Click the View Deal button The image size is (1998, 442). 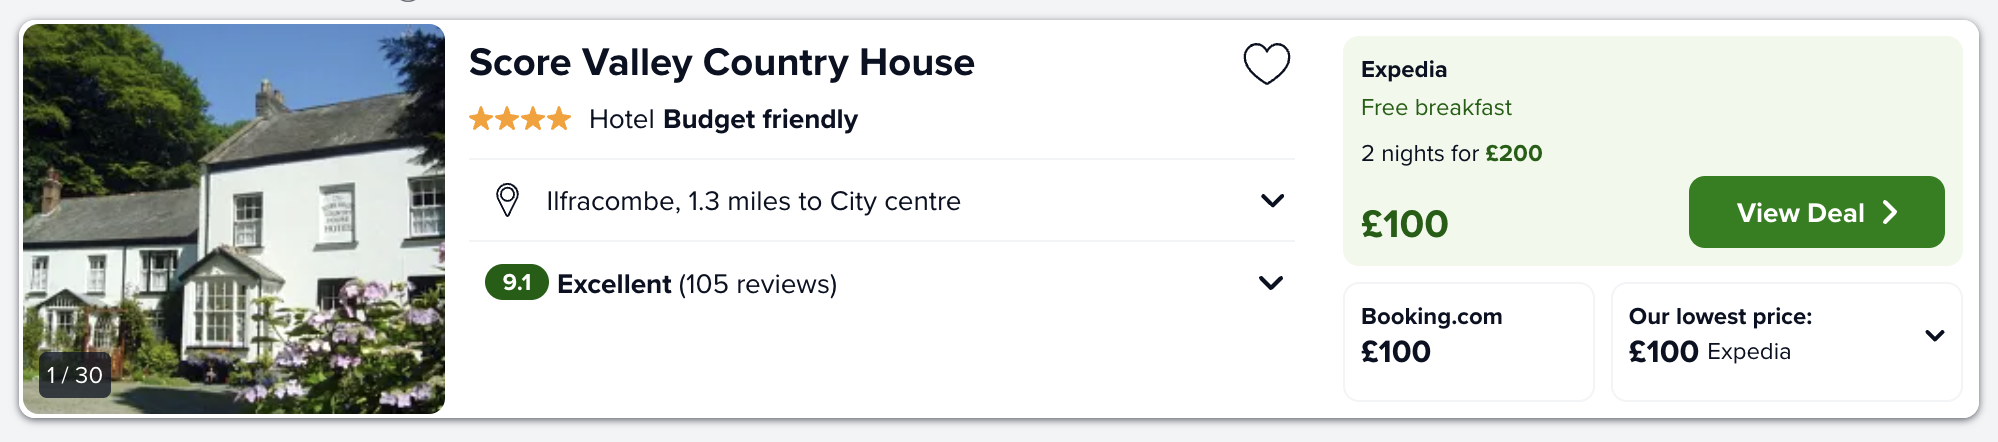pos(1816,212)
